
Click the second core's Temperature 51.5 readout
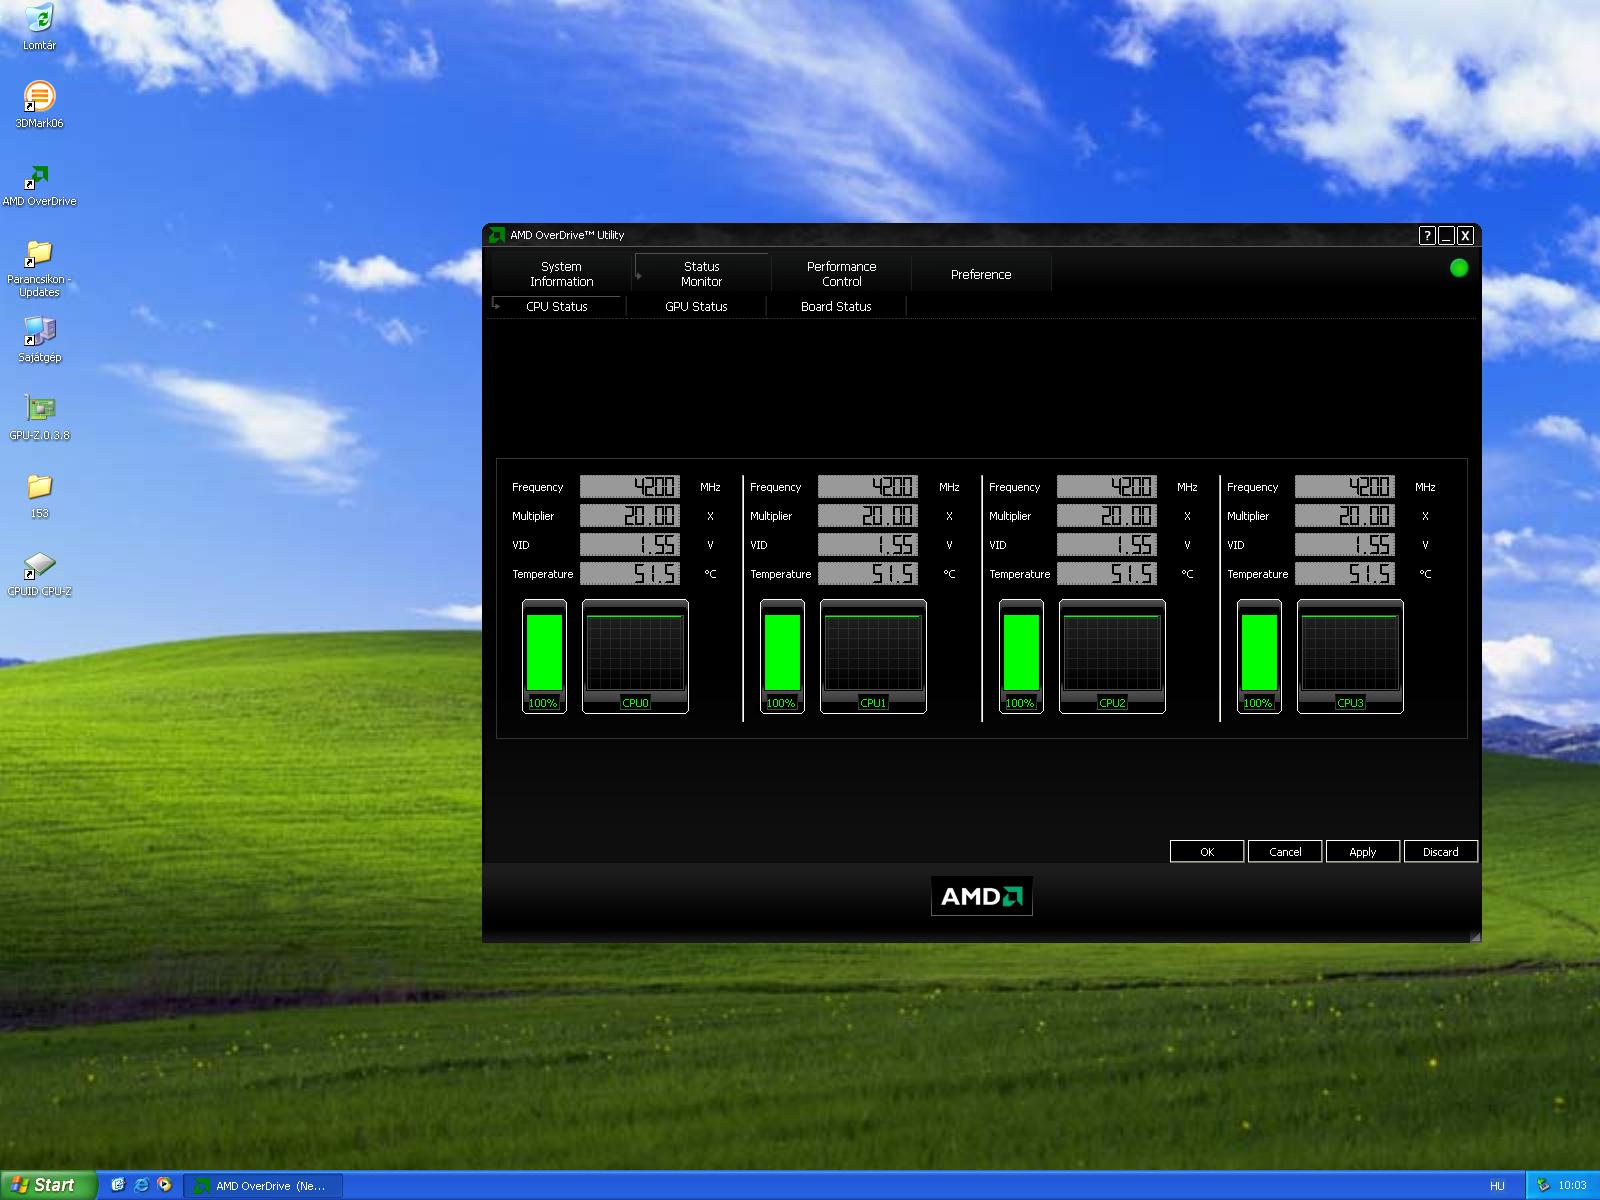(x=868, y=574)
